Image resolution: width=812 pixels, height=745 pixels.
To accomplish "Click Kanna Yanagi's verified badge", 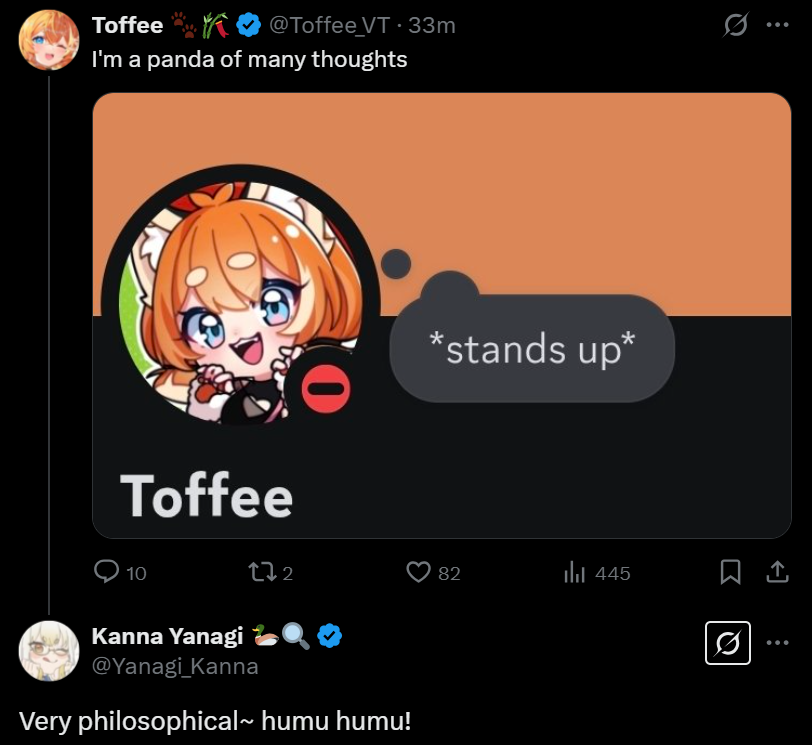I will [330, 636].
